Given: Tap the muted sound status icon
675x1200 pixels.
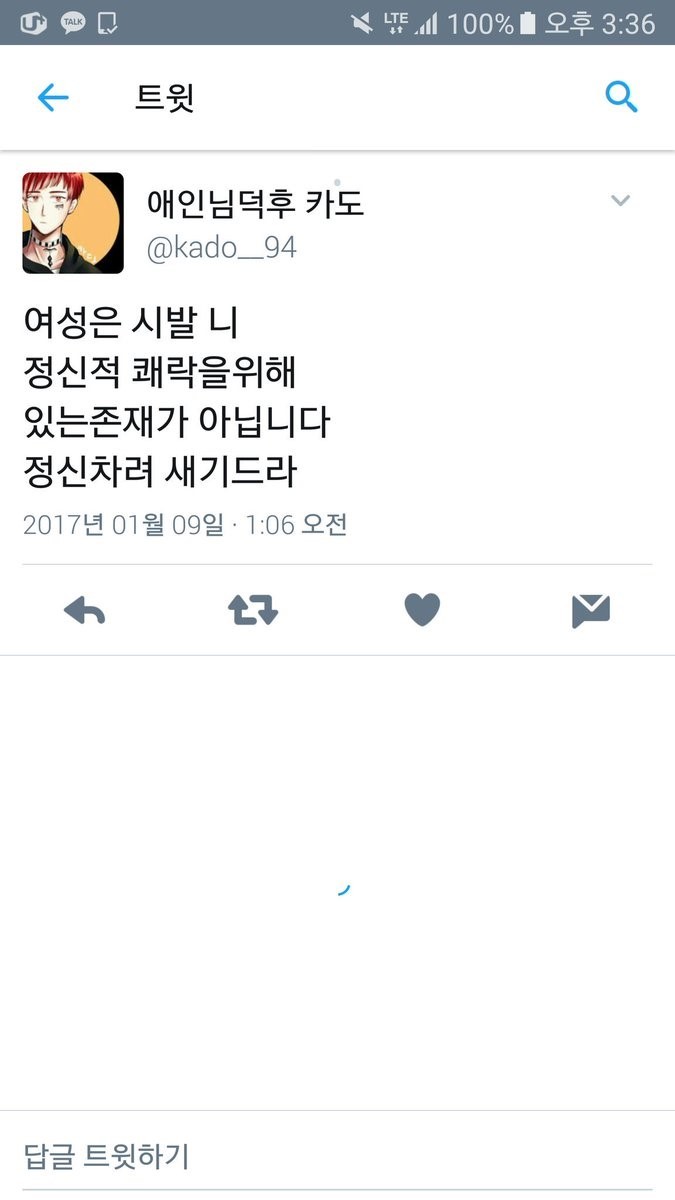Looking at the screenshot, I should [362, 23].
